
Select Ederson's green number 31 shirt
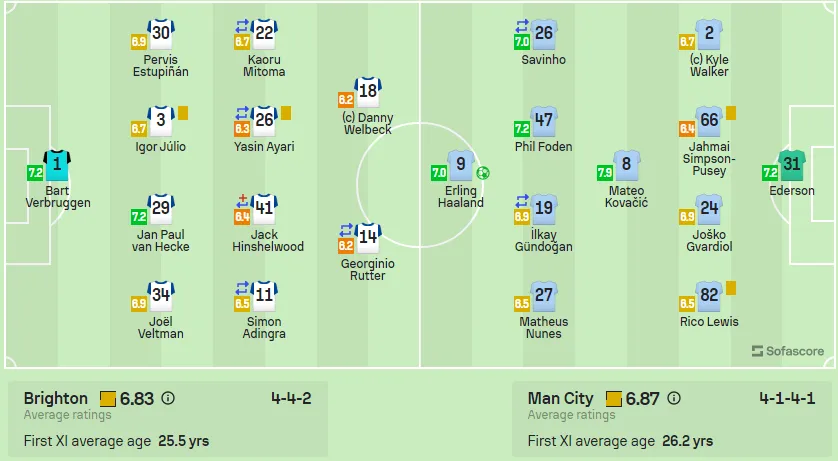(x=792, y=165)
